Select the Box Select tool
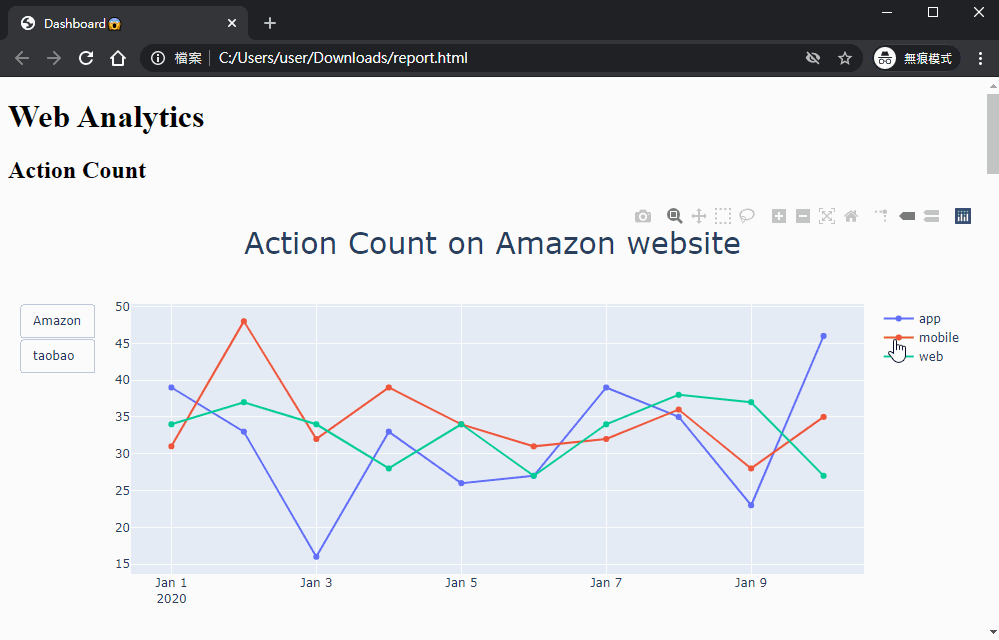Screen dimensions: 999x640 (723, 217)
